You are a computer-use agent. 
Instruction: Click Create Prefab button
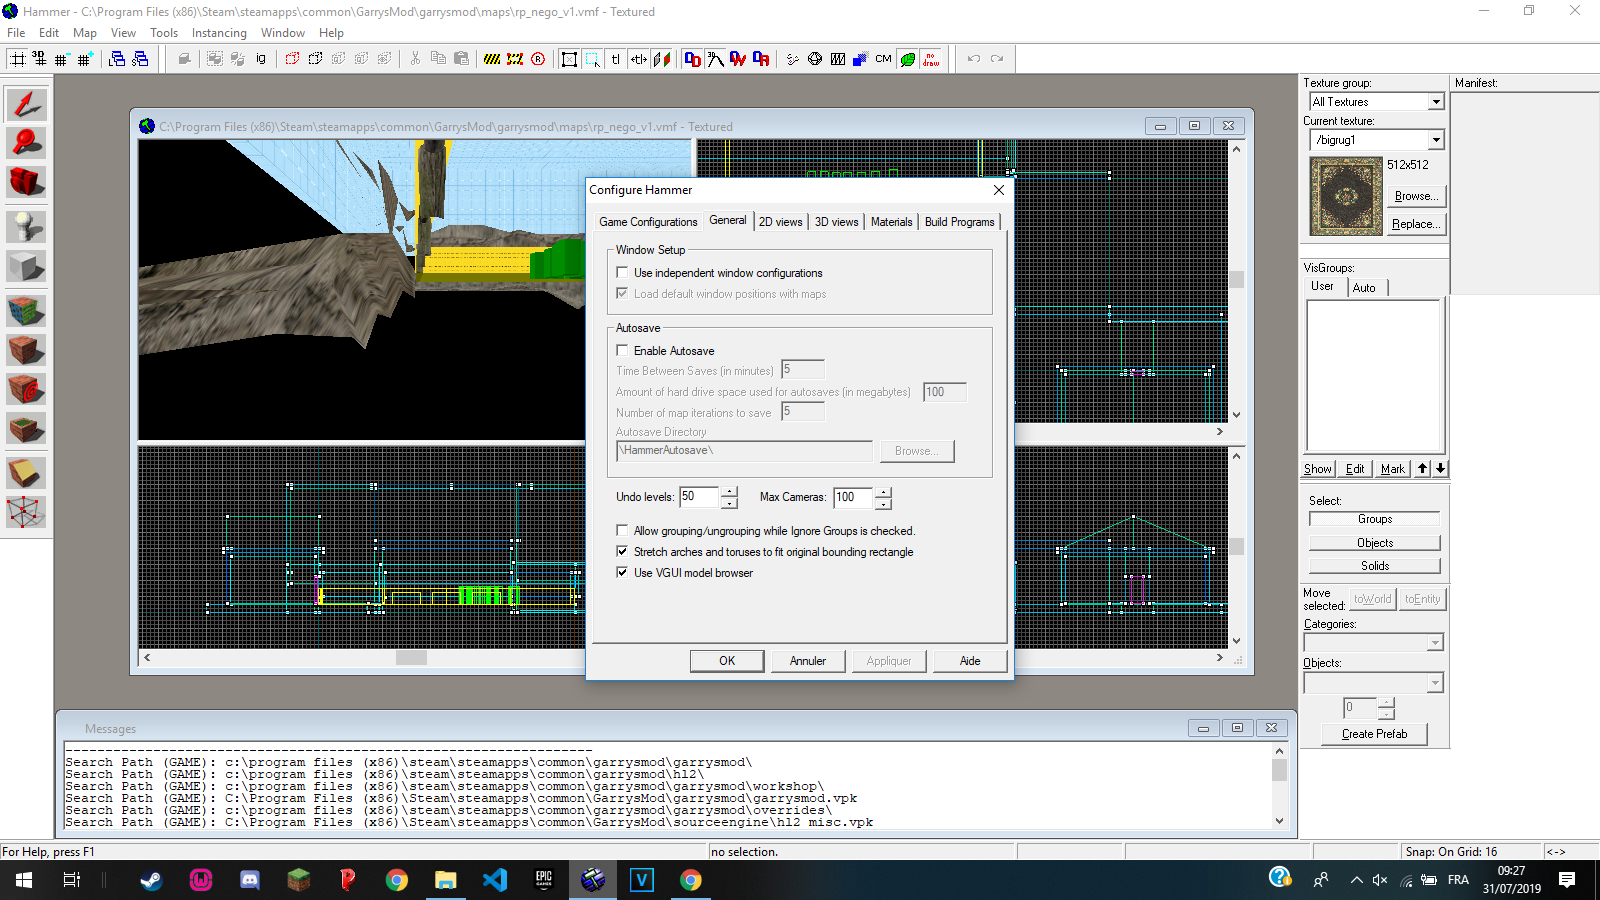(1374, 734)
